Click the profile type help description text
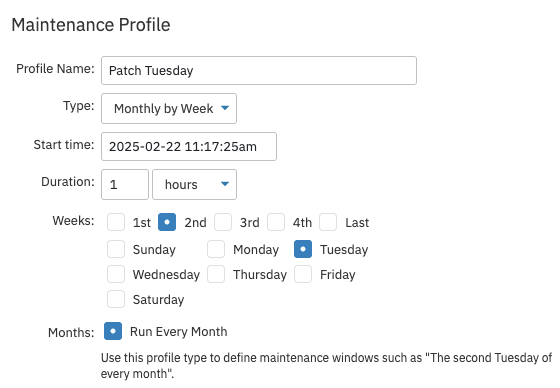560x388 pixels. pyautogui.click(x=326, y=365)
